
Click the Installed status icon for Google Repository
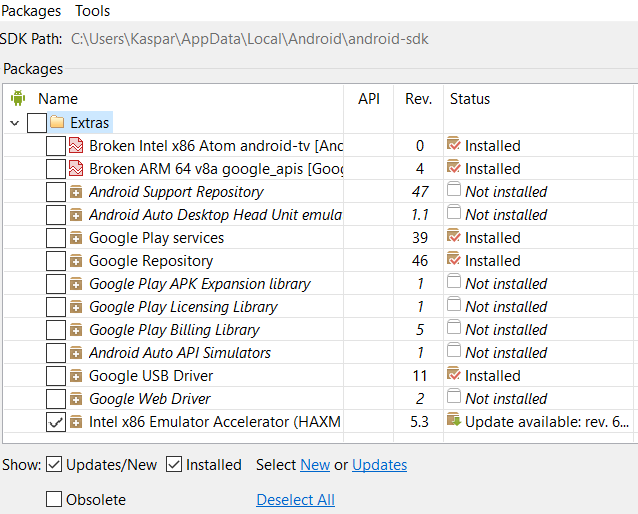454,260
